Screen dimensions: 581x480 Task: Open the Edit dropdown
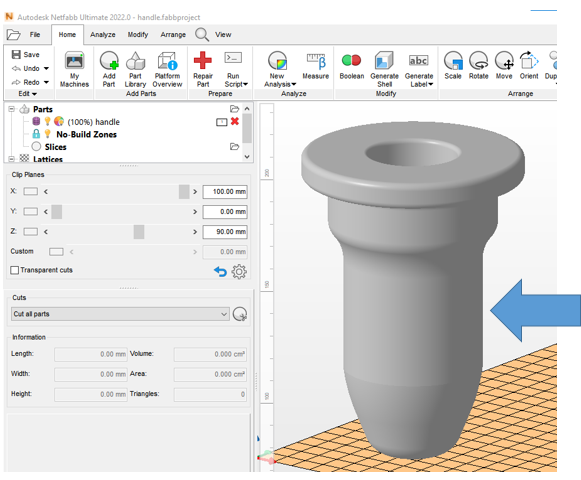point(28,94)
